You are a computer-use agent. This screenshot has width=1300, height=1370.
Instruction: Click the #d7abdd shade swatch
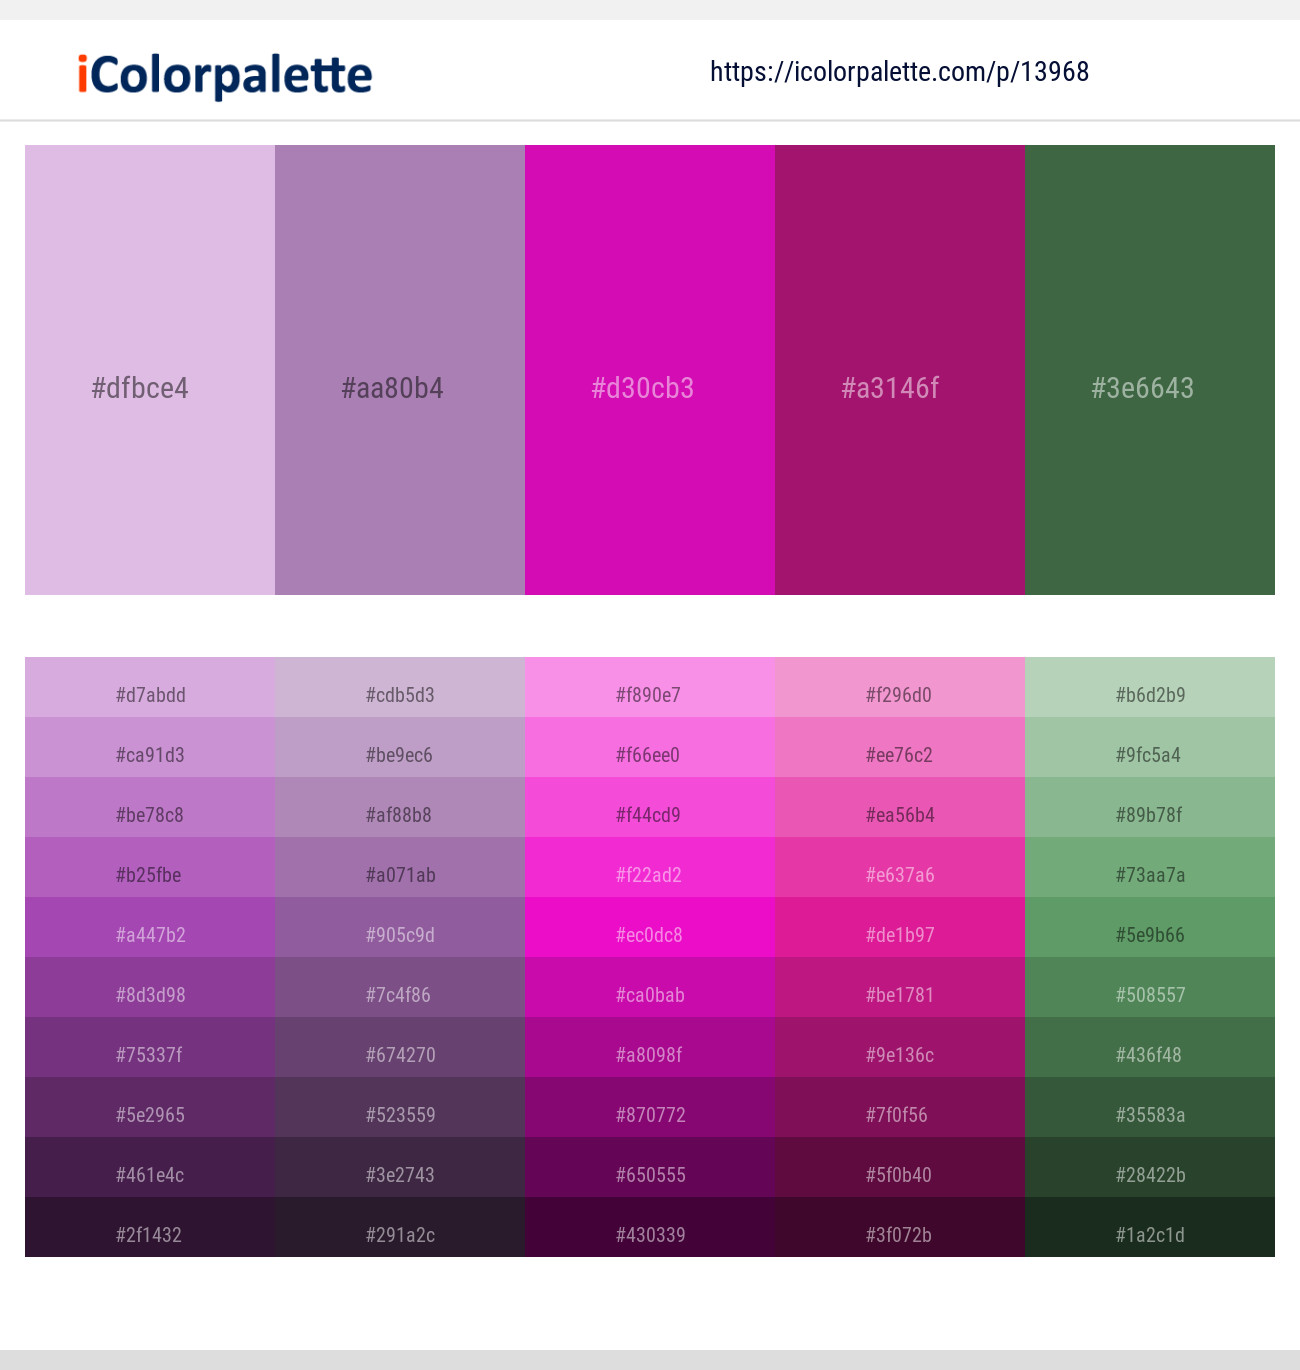click(149, 695)
